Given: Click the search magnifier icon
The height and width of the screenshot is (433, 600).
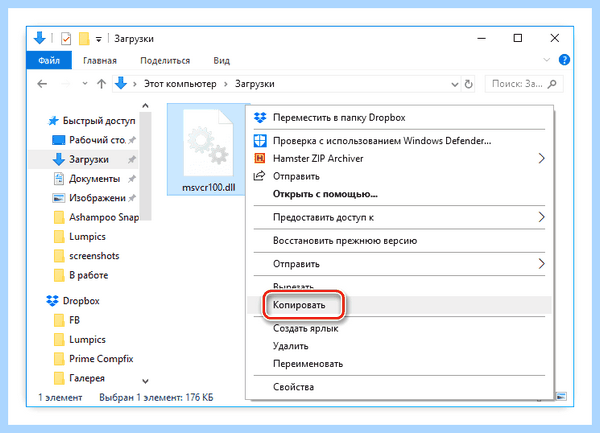Looking at the screenshot, I should pos(552,84).
